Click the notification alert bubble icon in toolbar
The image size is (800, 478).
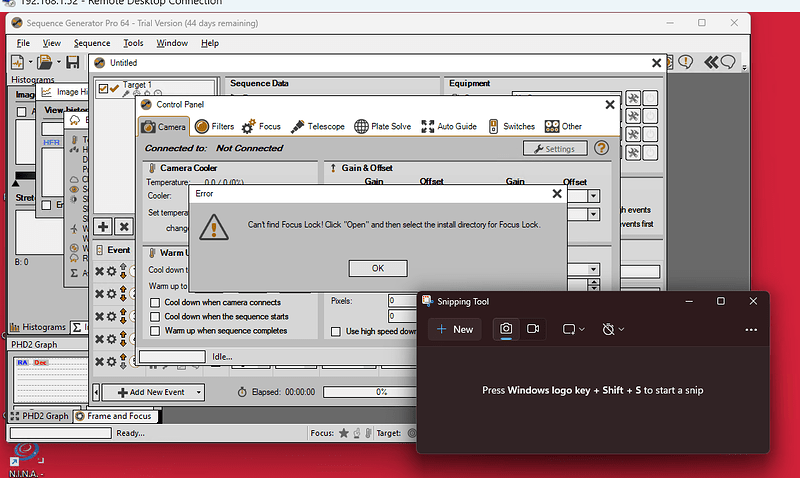(x=686, y=62)
